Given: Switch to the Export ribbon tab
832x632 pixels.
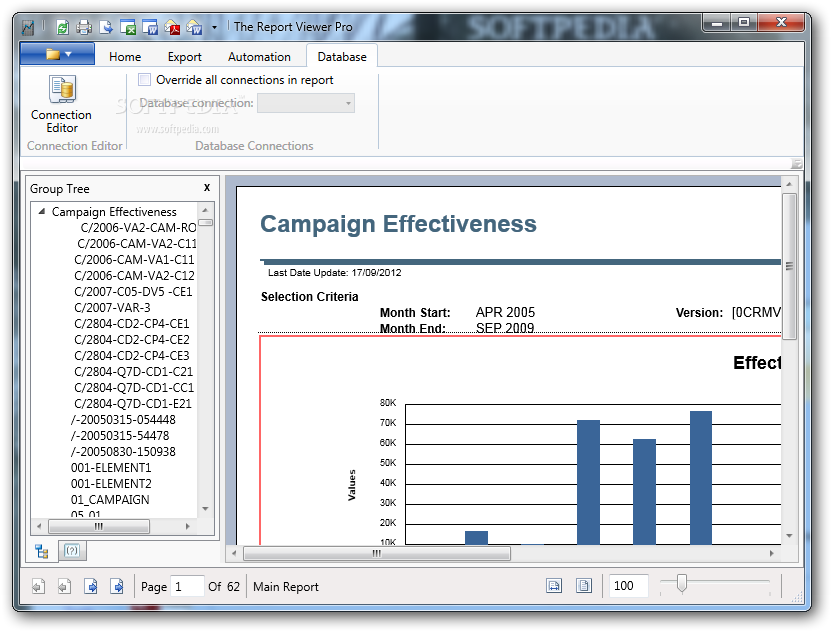Looking at the screenshot, I should tap(184, 57).
